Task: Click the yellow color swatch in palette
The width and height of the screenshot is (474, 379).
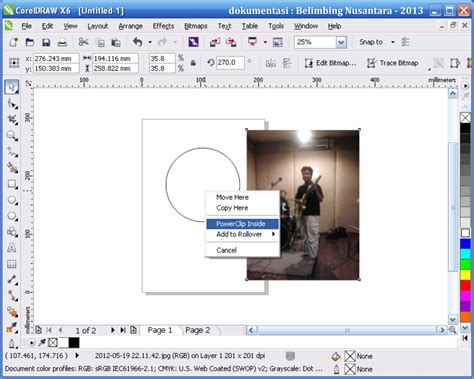Action: [x=465, y=275]
